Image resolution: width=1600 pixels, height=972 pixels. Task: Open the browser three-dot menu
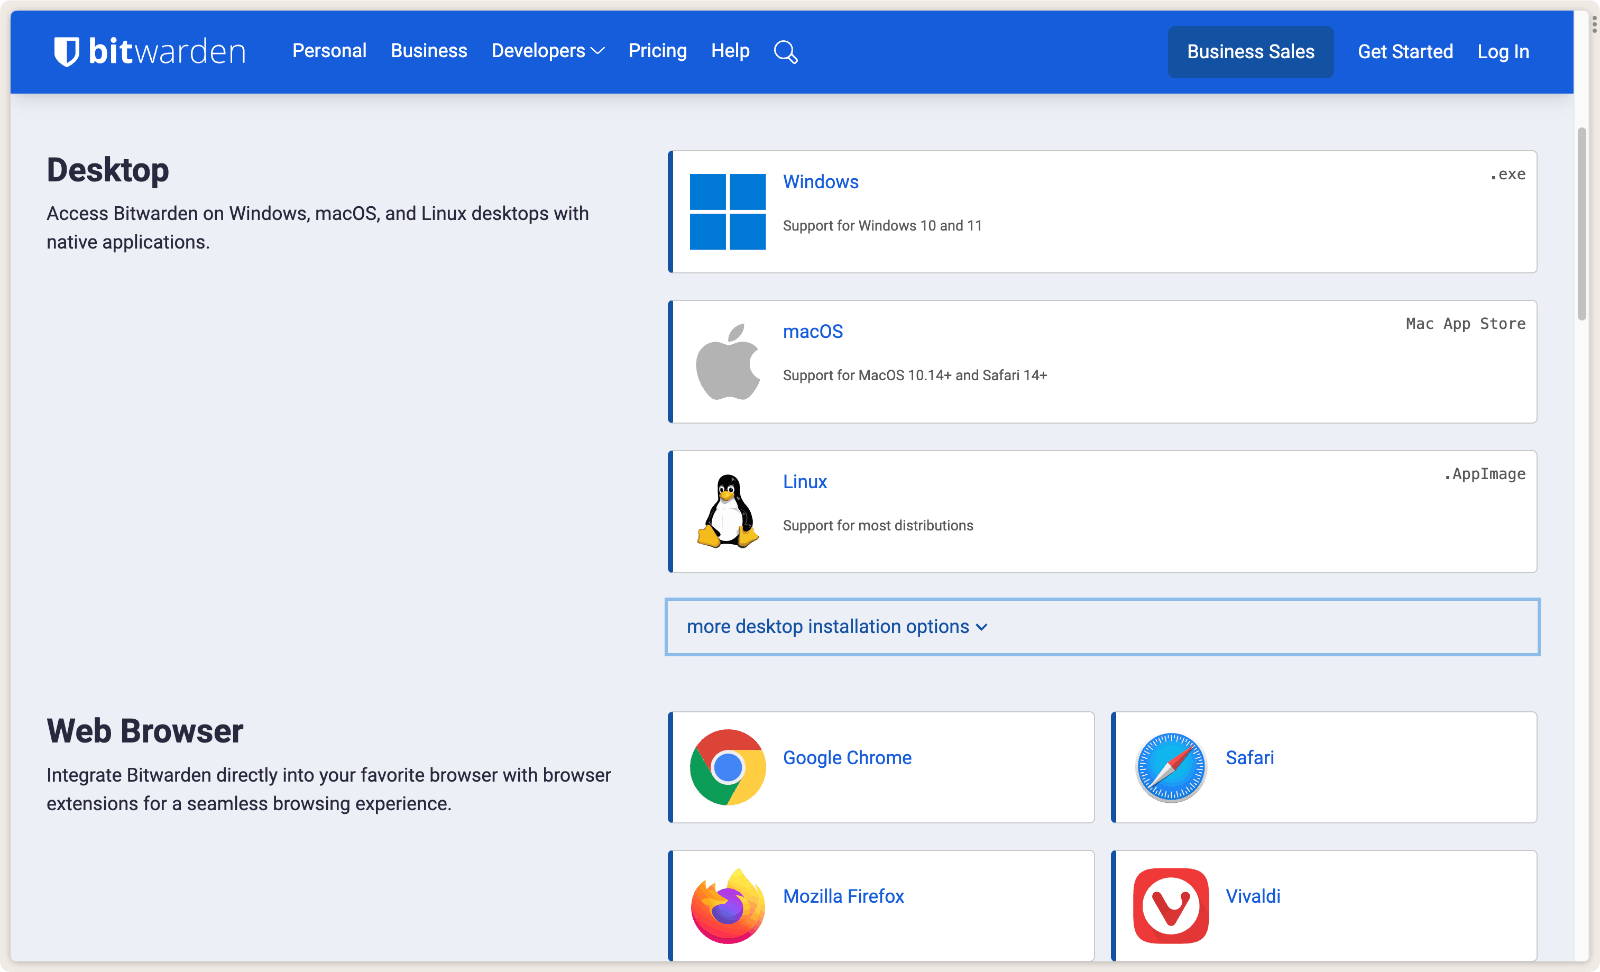(1594, 24)
